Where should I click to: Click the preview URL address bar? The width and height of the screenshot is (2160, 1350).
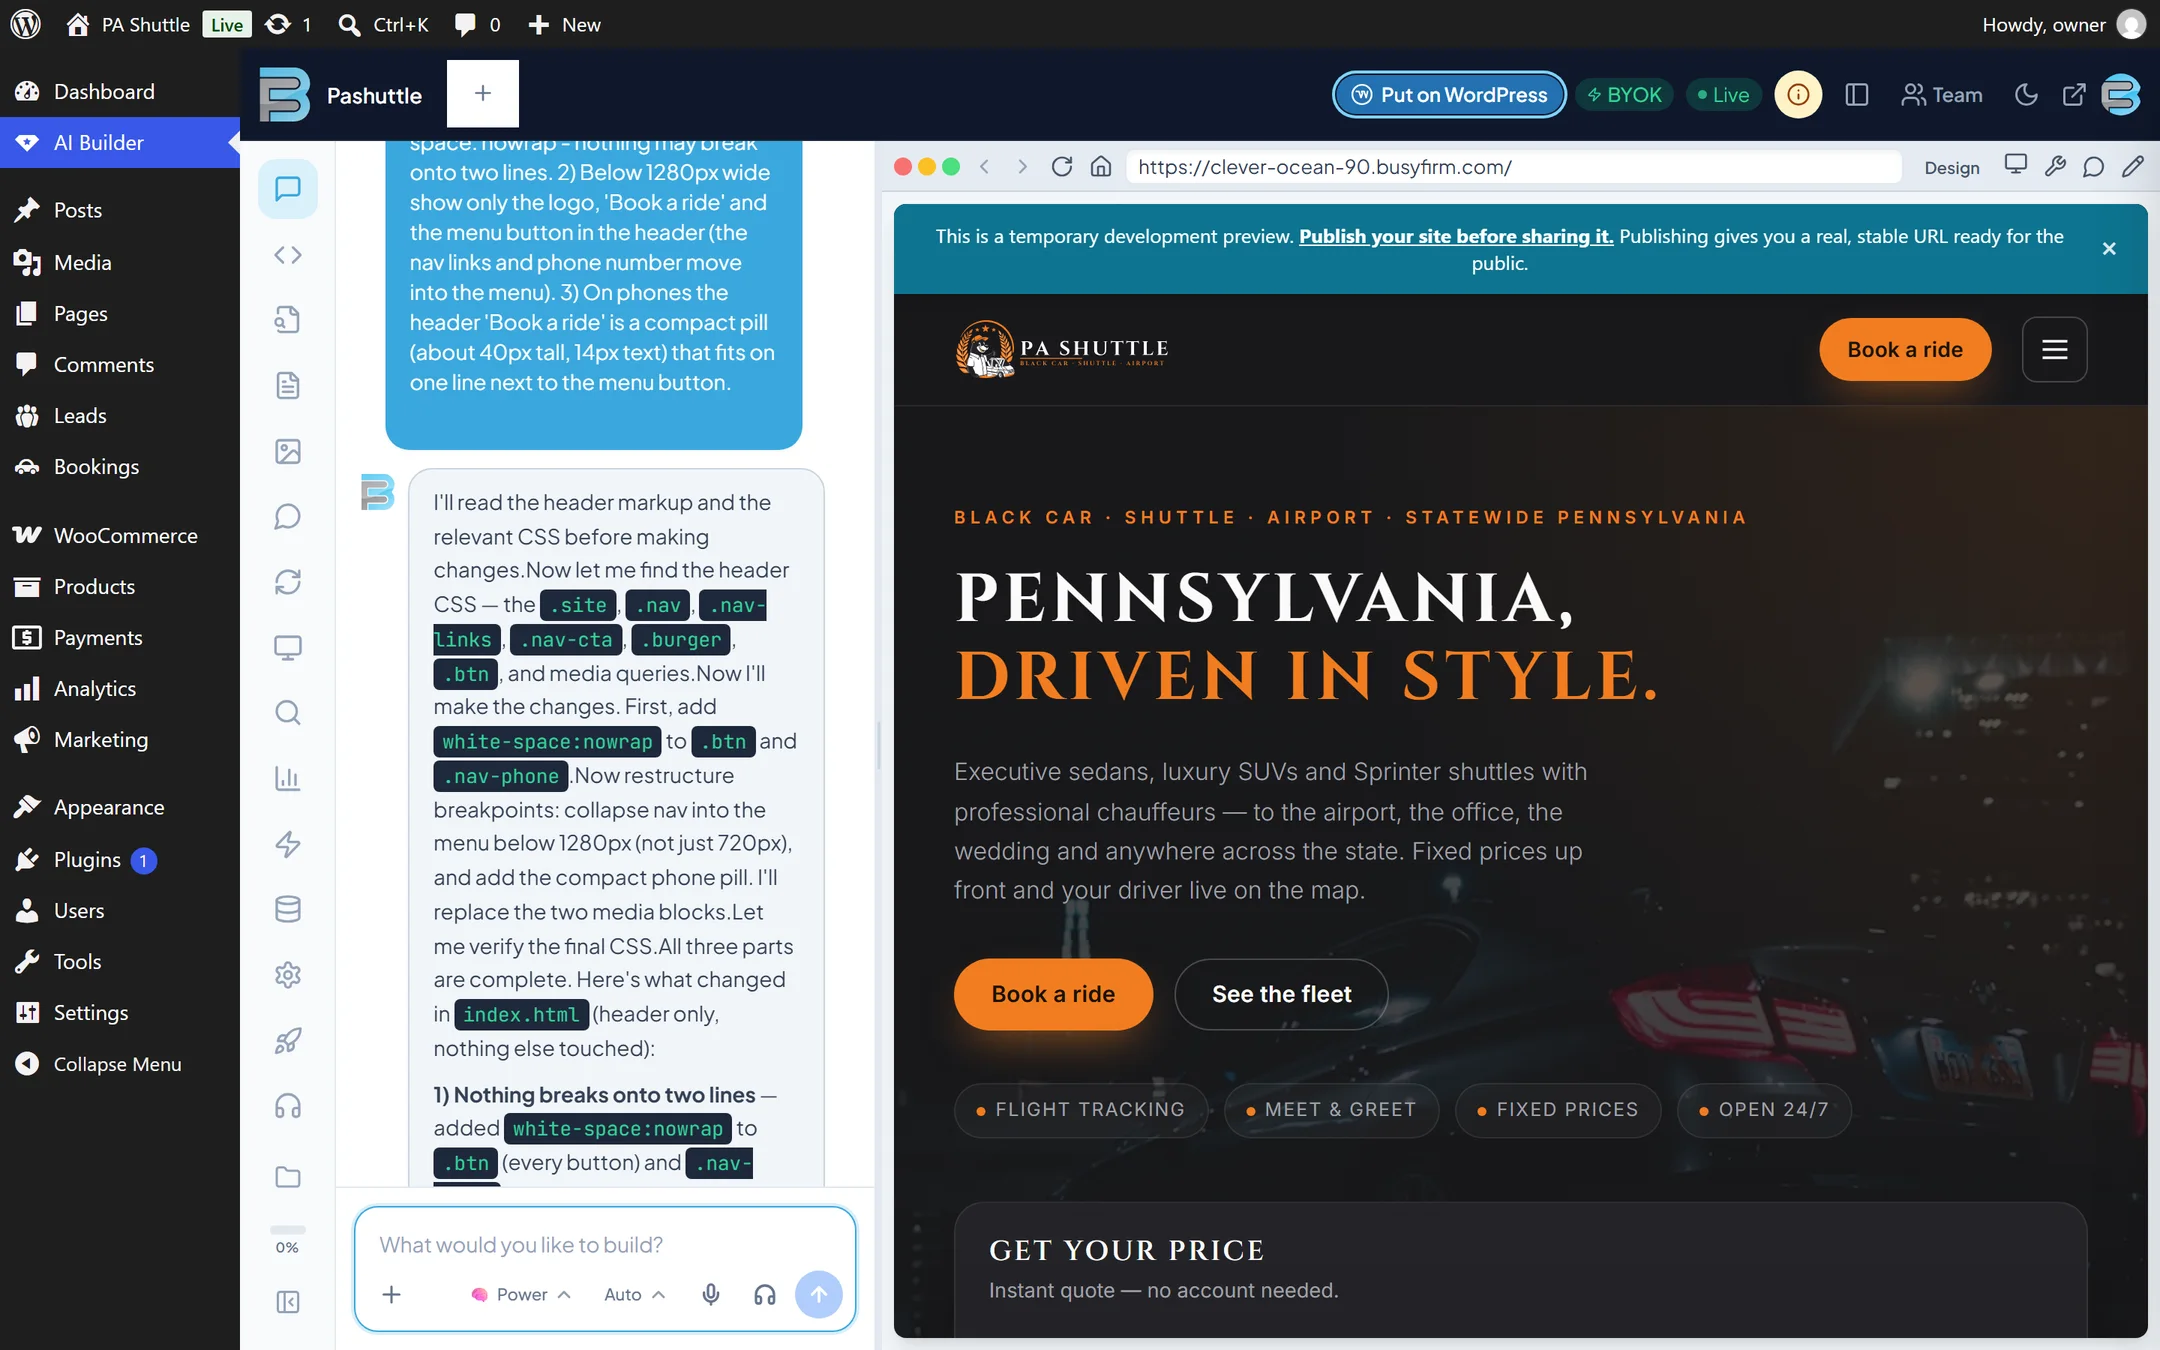[x=1513, y=166]
